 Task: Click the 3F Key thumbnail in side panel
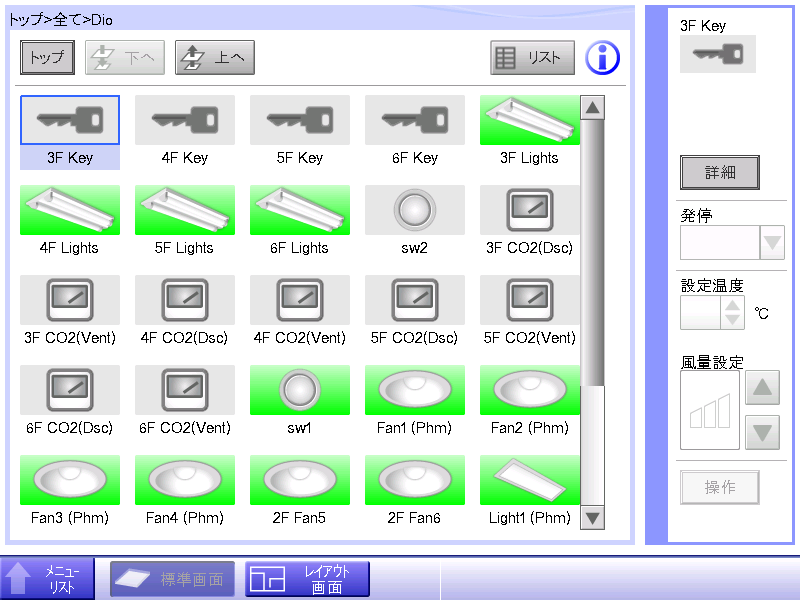tap(718, 54)
